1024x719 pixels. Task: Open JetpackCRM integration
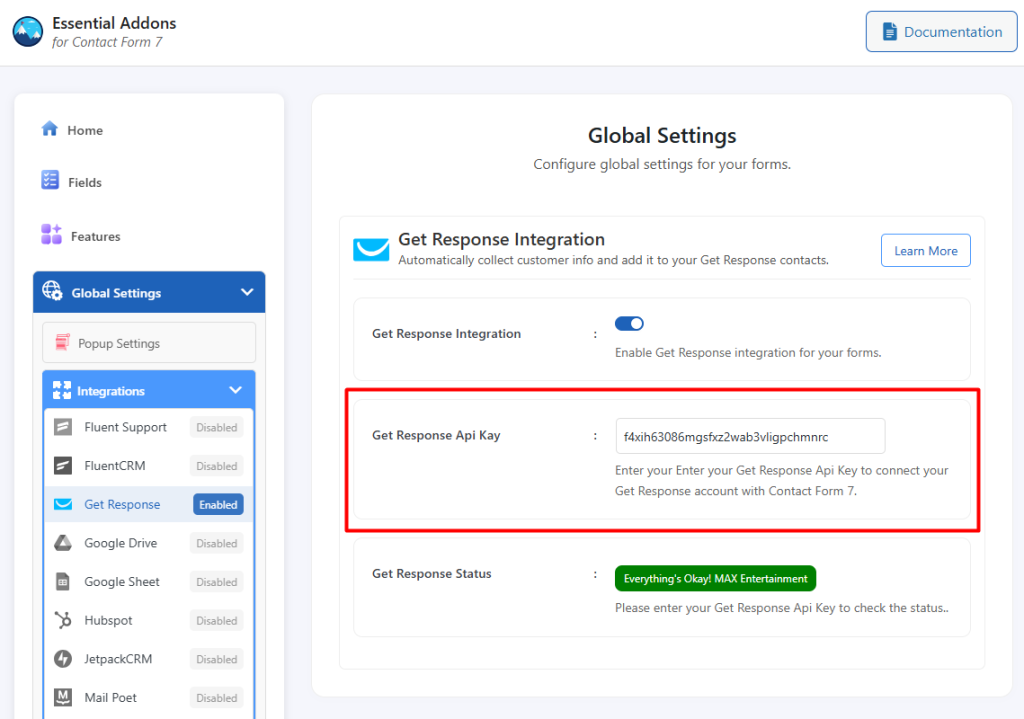tap(118, 659)
